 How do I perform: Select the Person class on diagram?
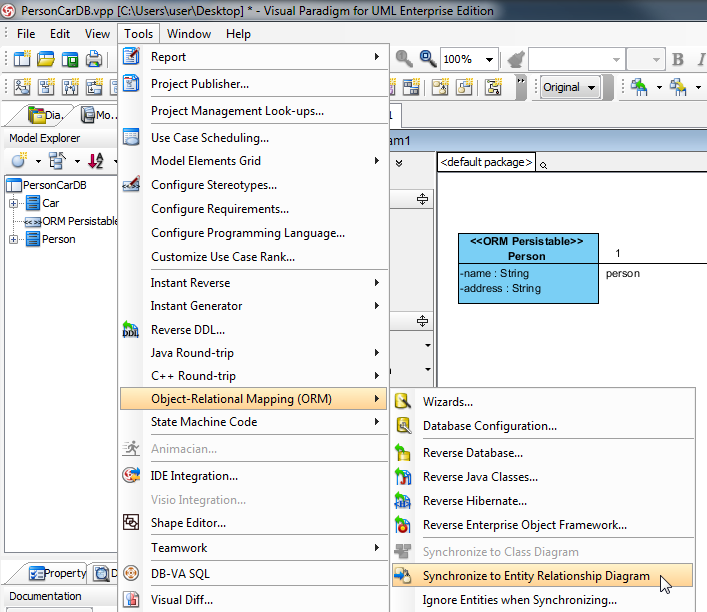[x=528, y=268]
